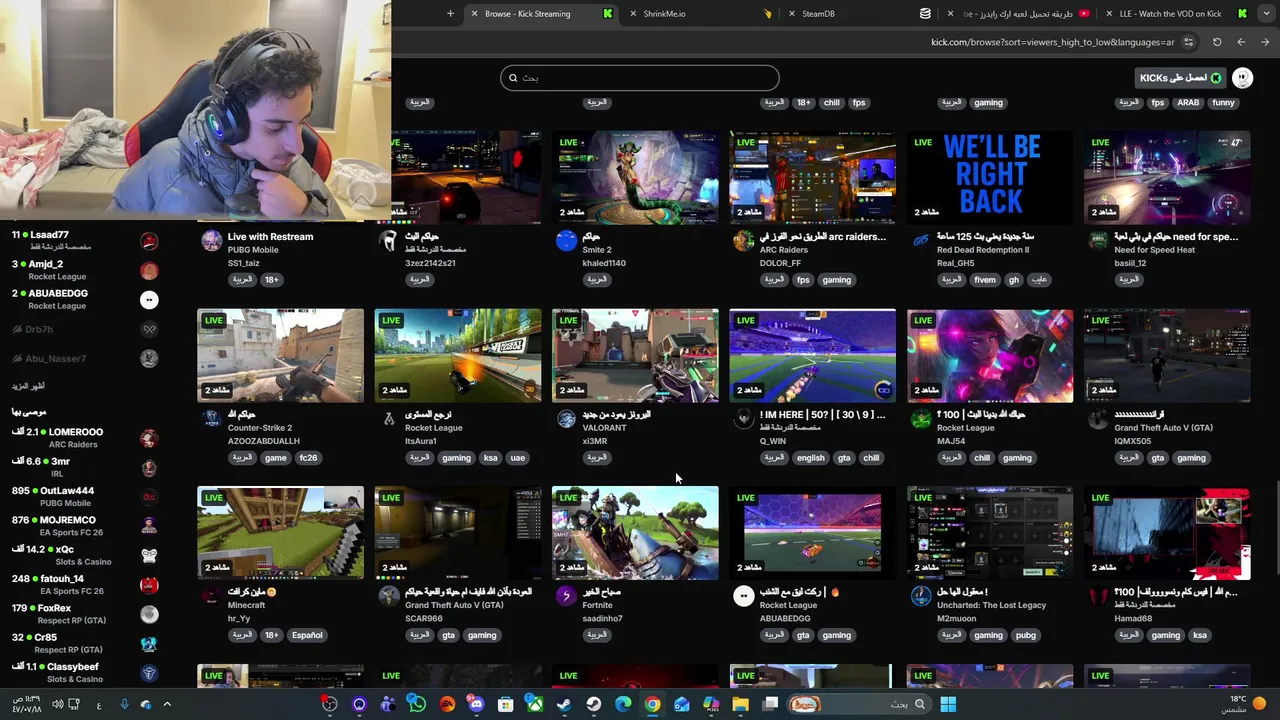Open M2muoon channel avatar
The image size is (1280, 720).
point(921,596)
